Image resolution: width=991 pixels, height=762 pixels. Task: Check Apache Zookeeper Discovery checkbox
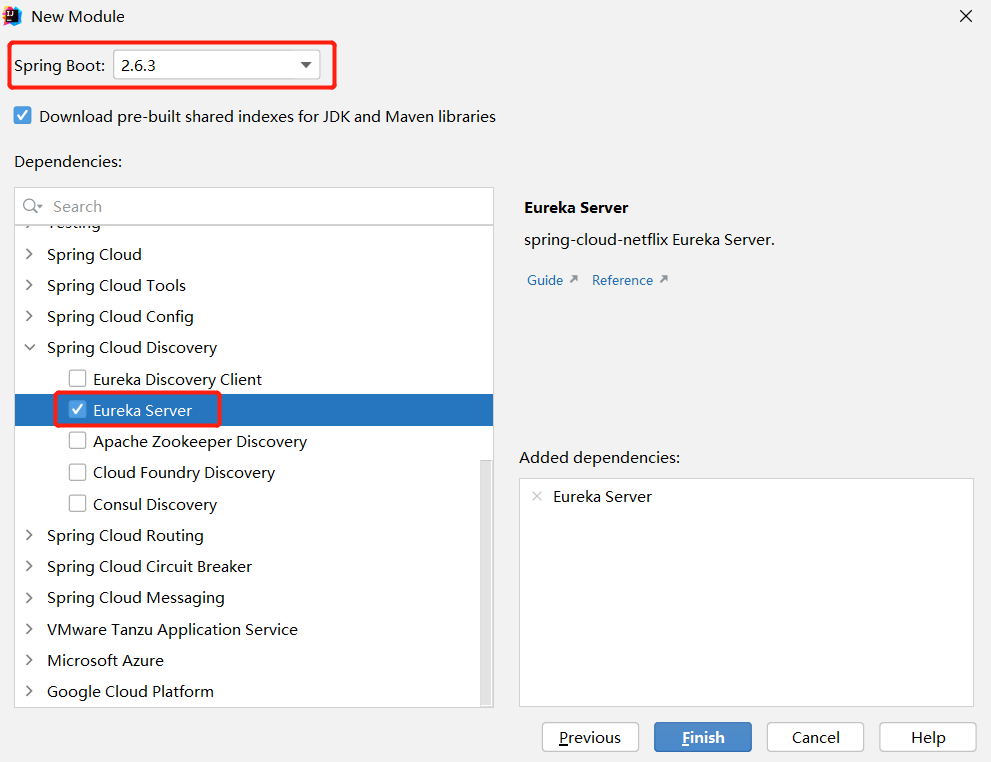(x=77, y=440)
